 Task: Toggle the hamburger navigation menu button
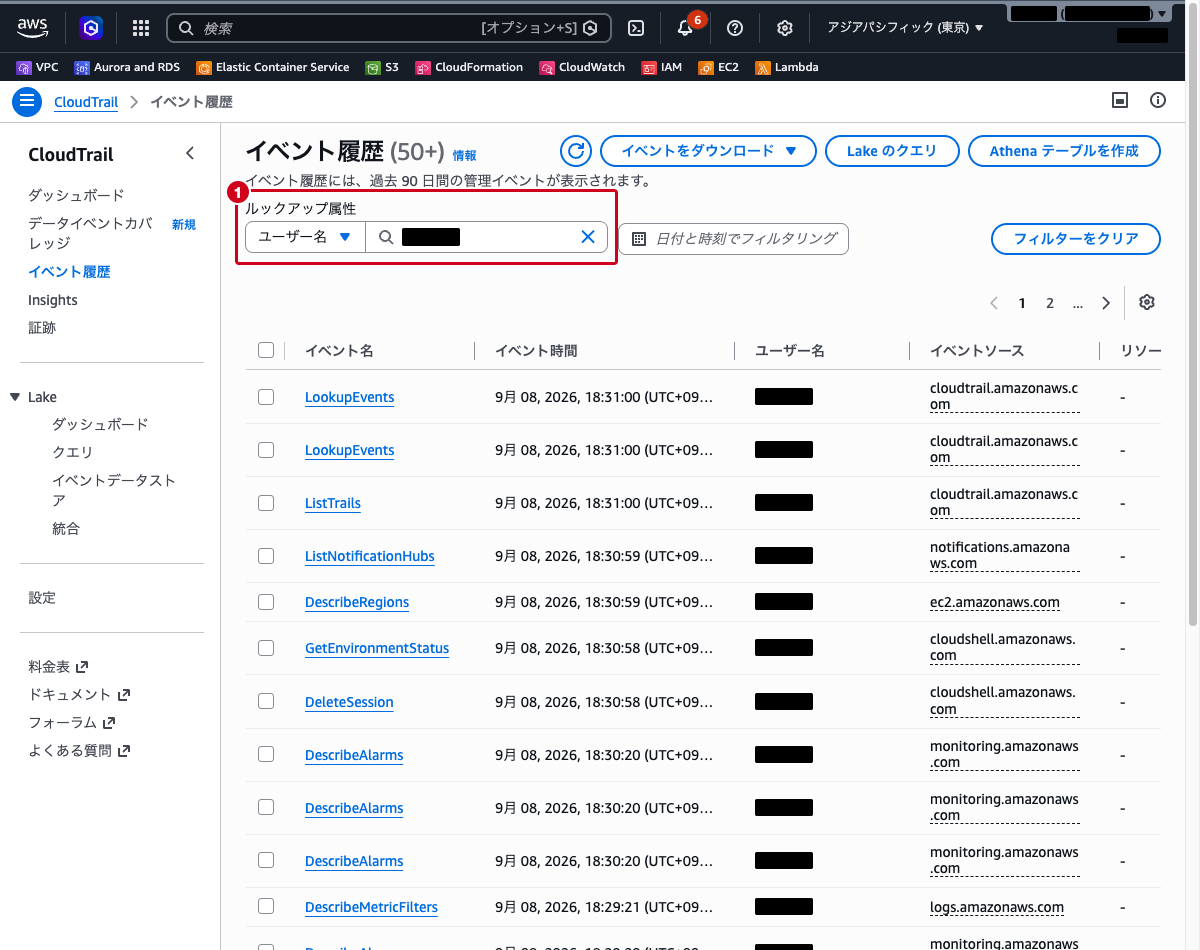pos(26,101)
